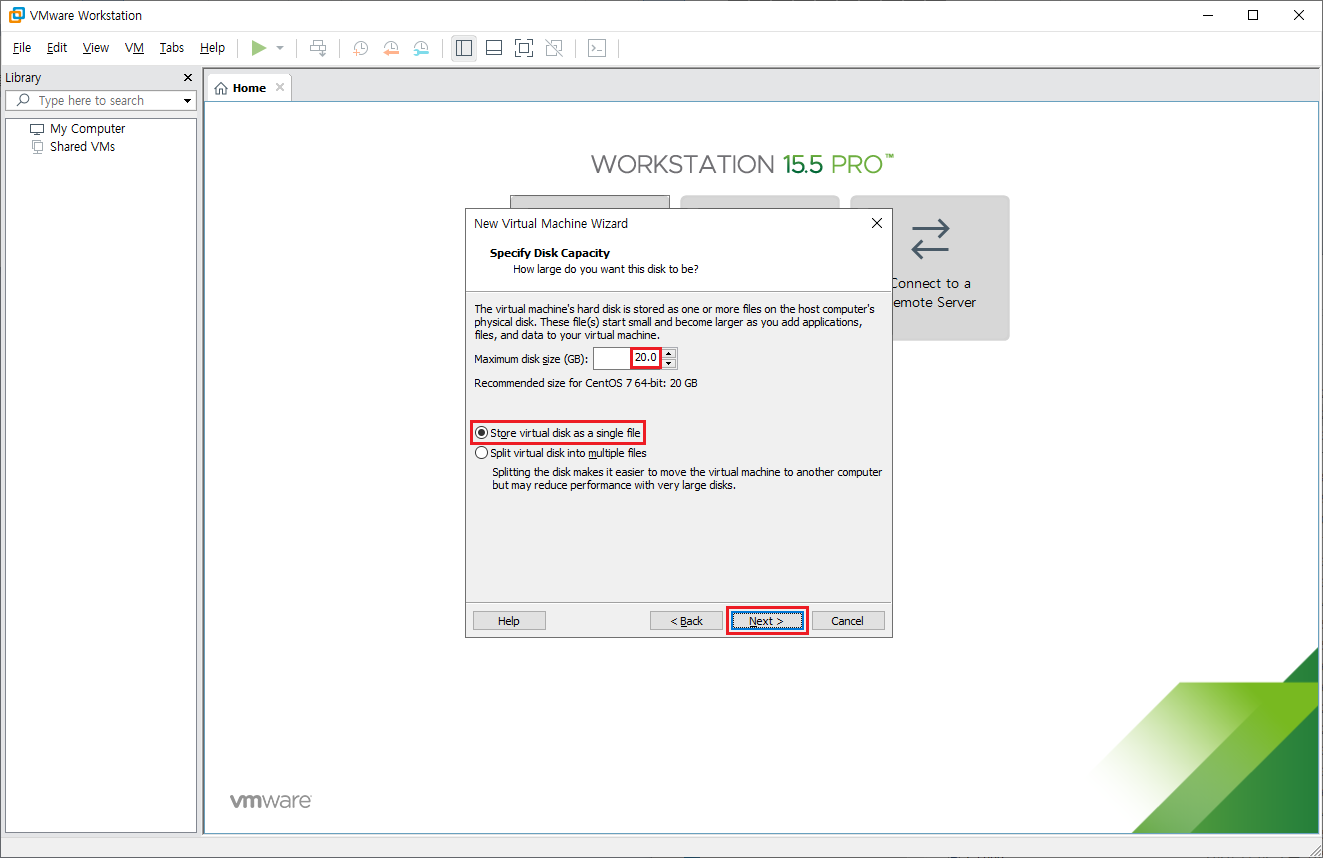This screenshot has width=1323, height=858.
Task: Open the VM menu
Action: (134, 48)
